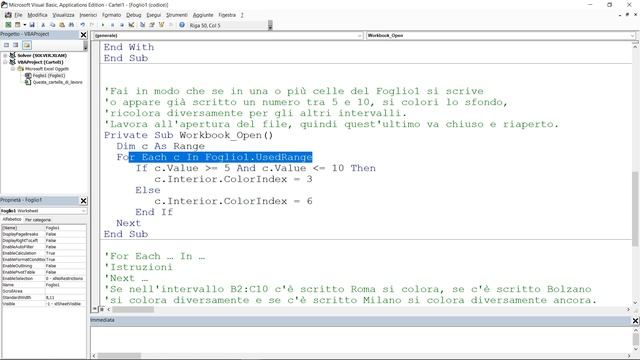The image size is (640, 360).
Task: Click the Cut toolbar icon
Action: click(43, 25)
